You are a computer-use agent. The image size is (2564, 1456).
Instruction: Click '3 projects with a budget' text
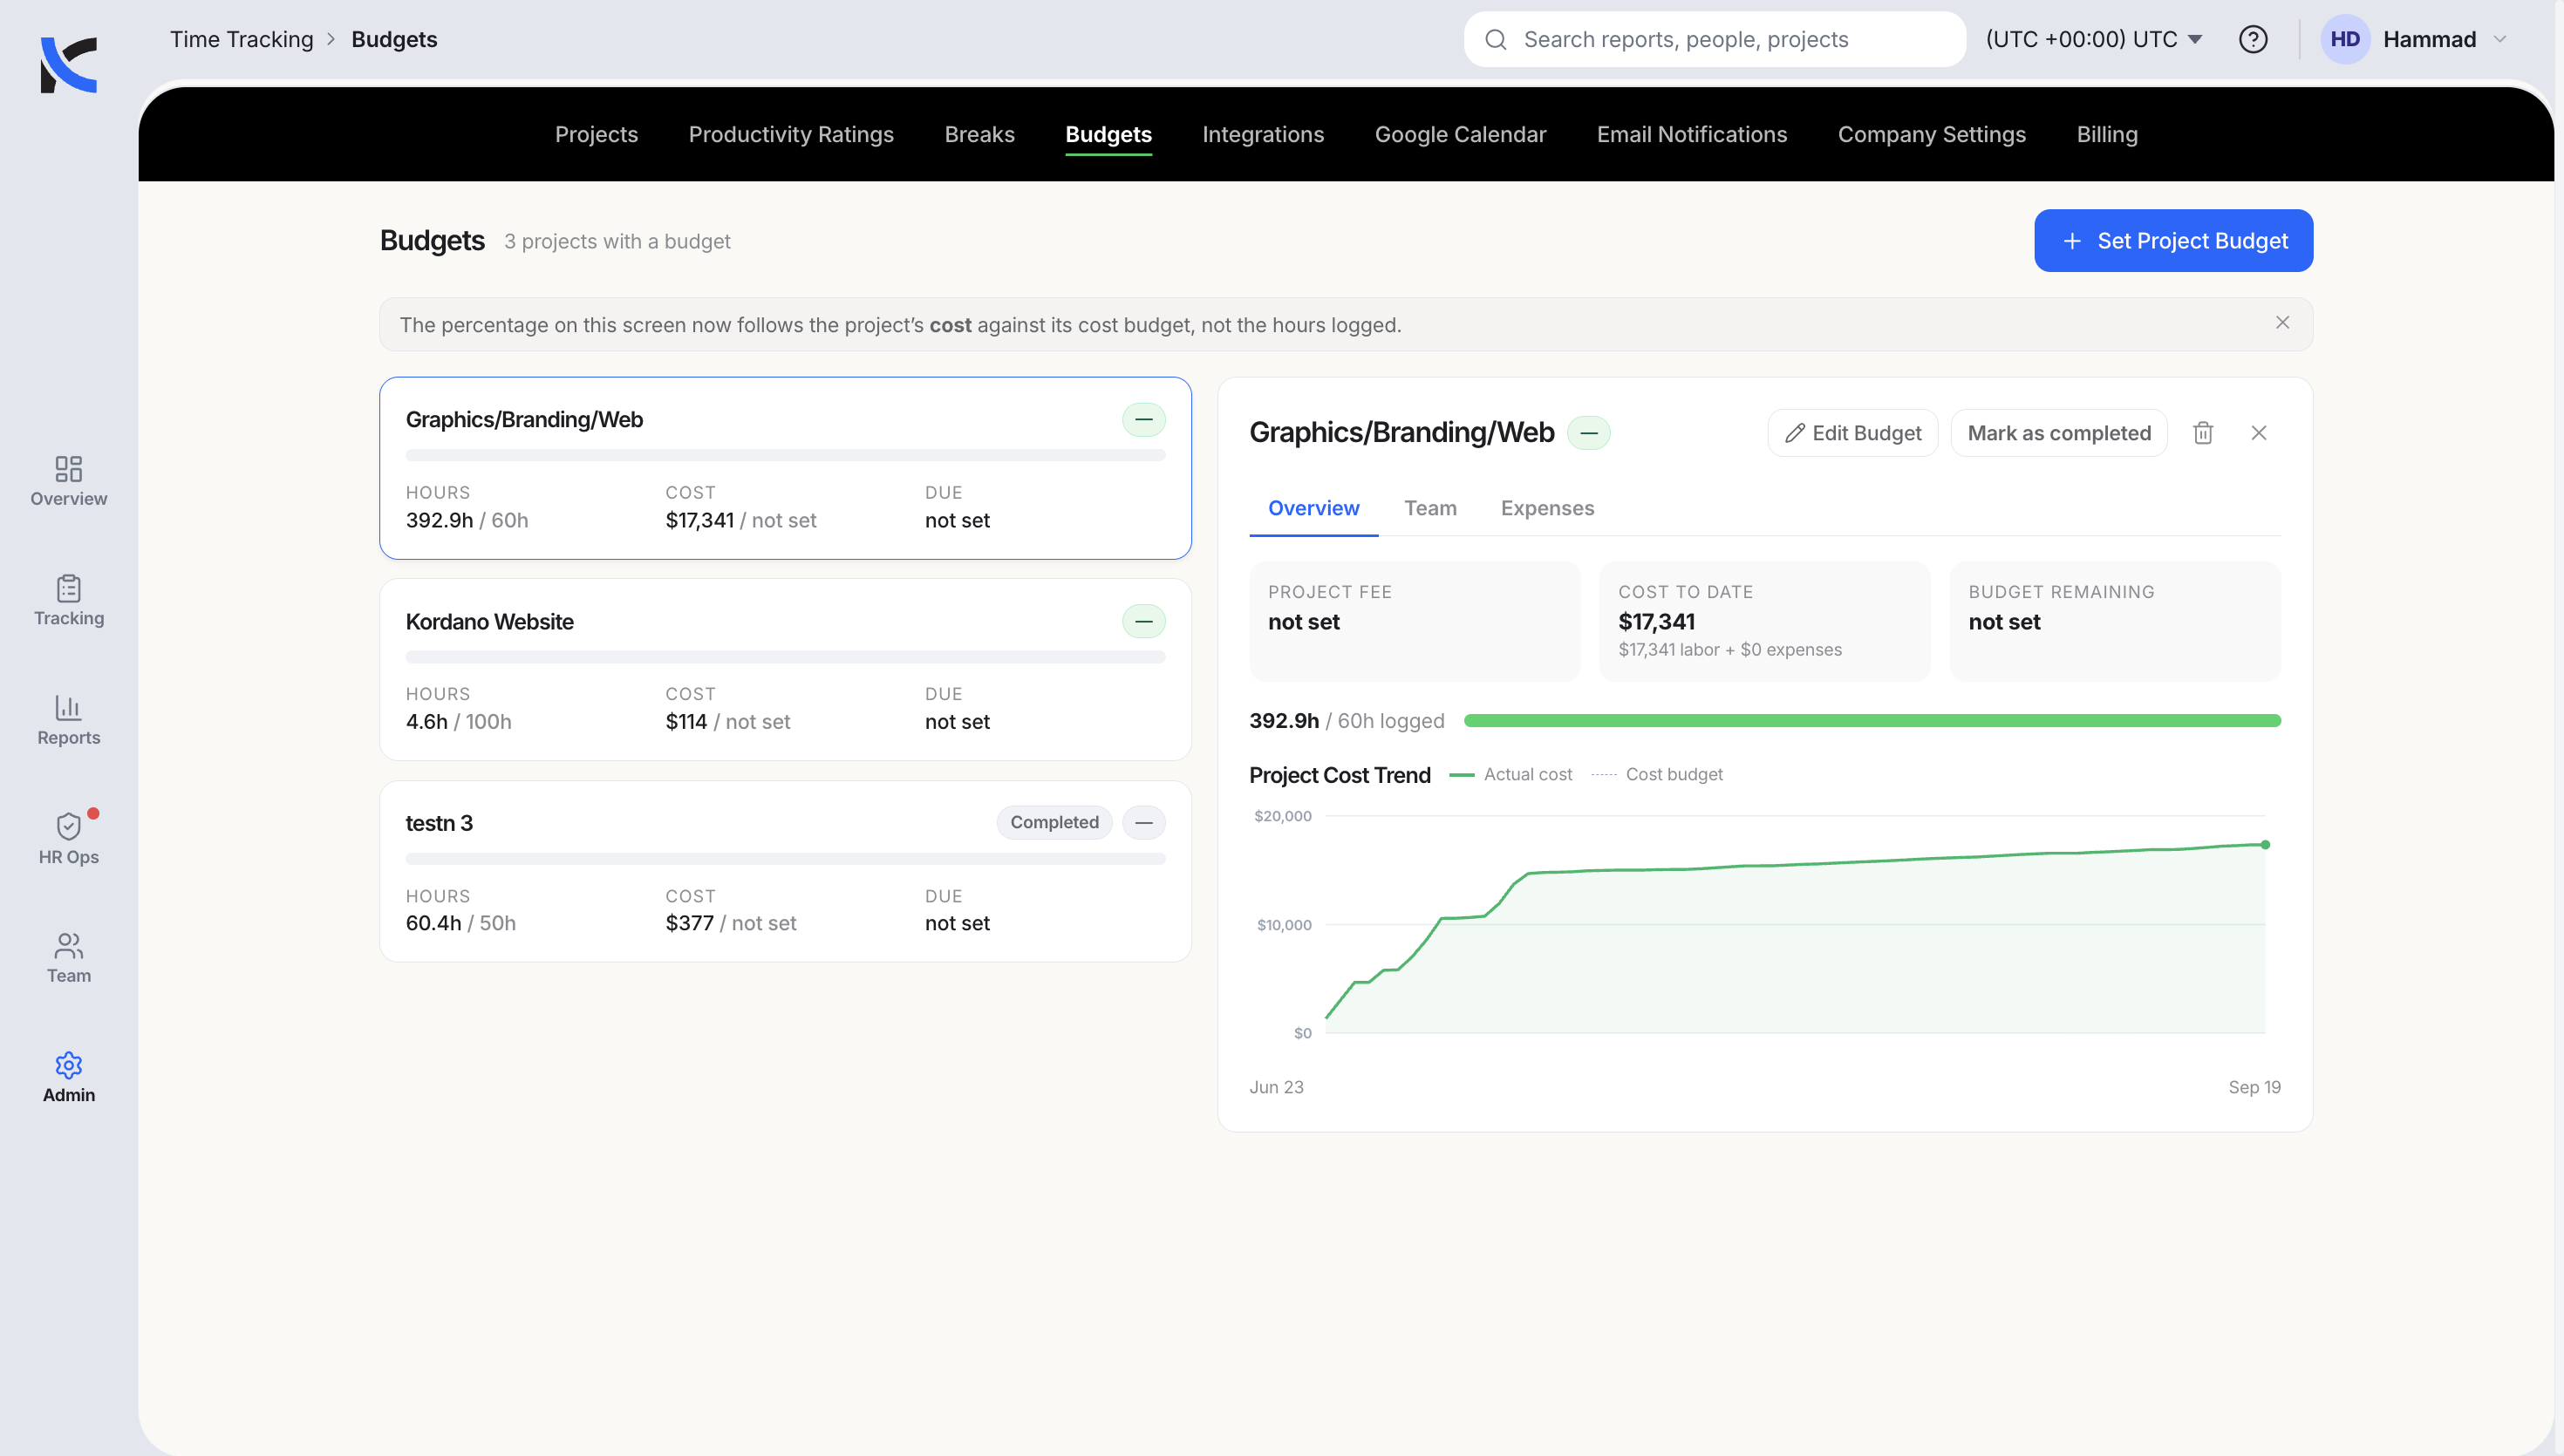pyautogui.click(x=617, y=241)
